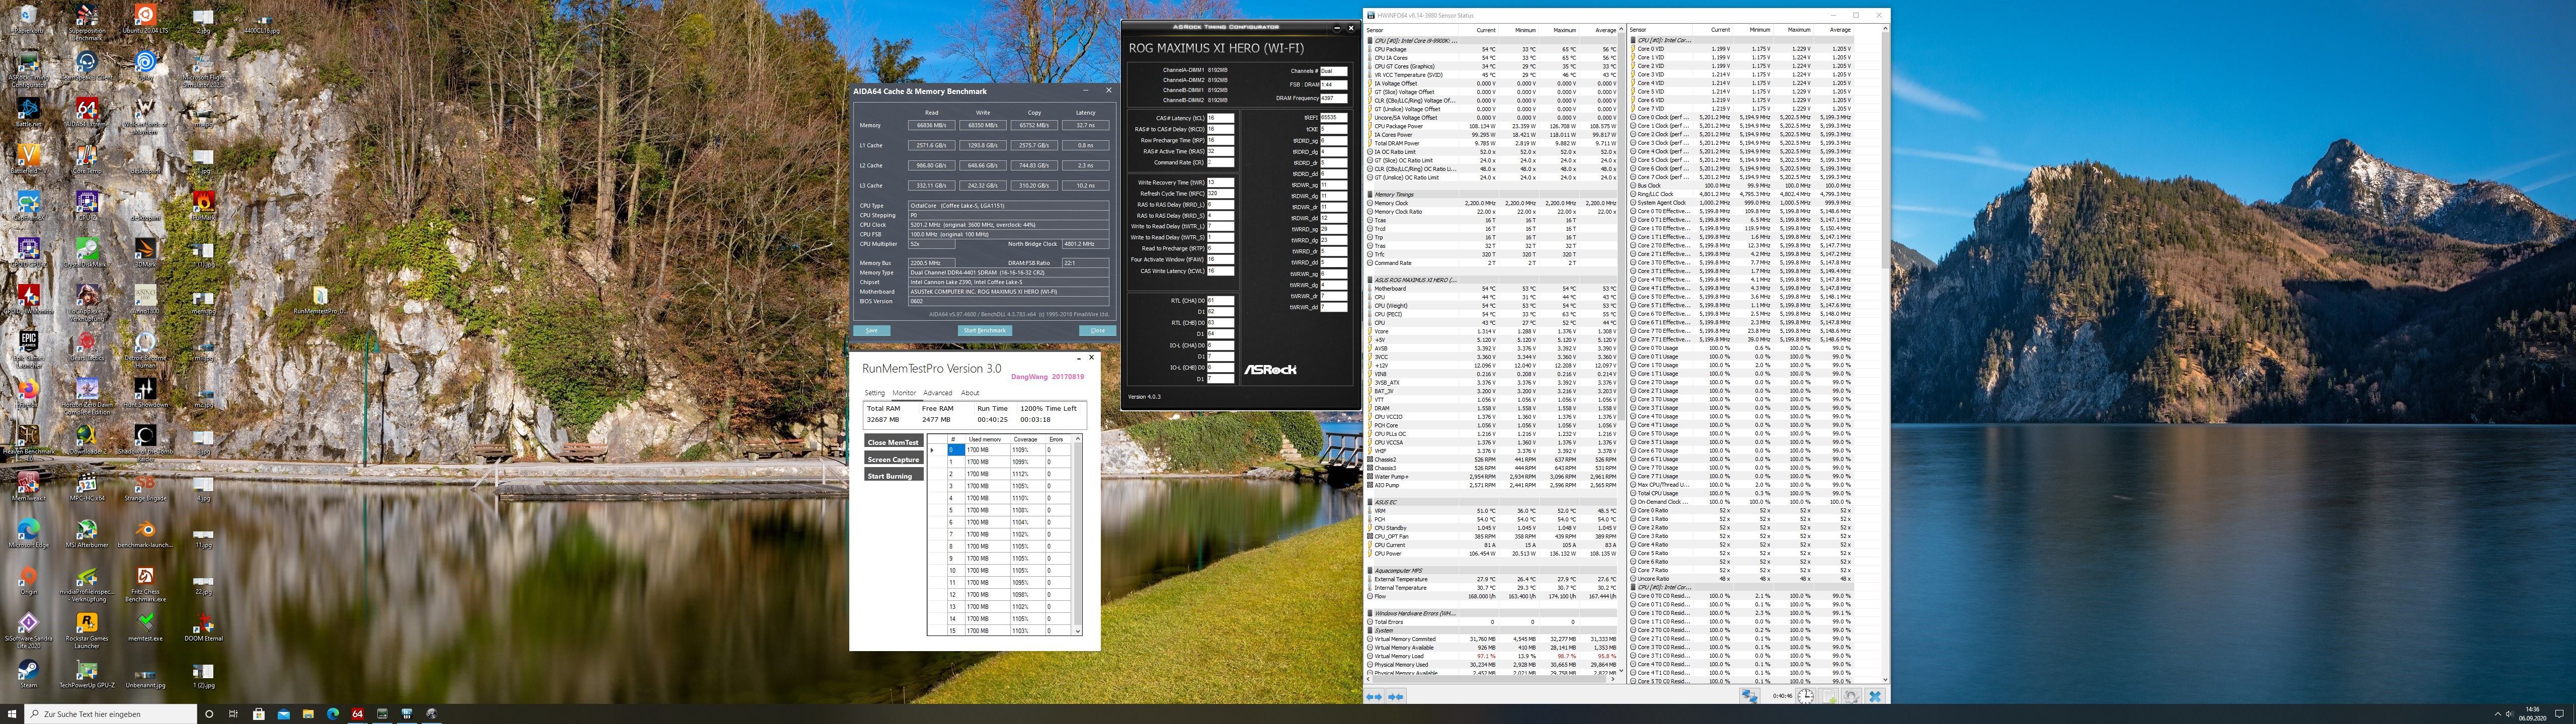2576x724 pixels.
Task: Click HWiNFO settings icon beside the blue X
Action: (x=1852, y=696)
